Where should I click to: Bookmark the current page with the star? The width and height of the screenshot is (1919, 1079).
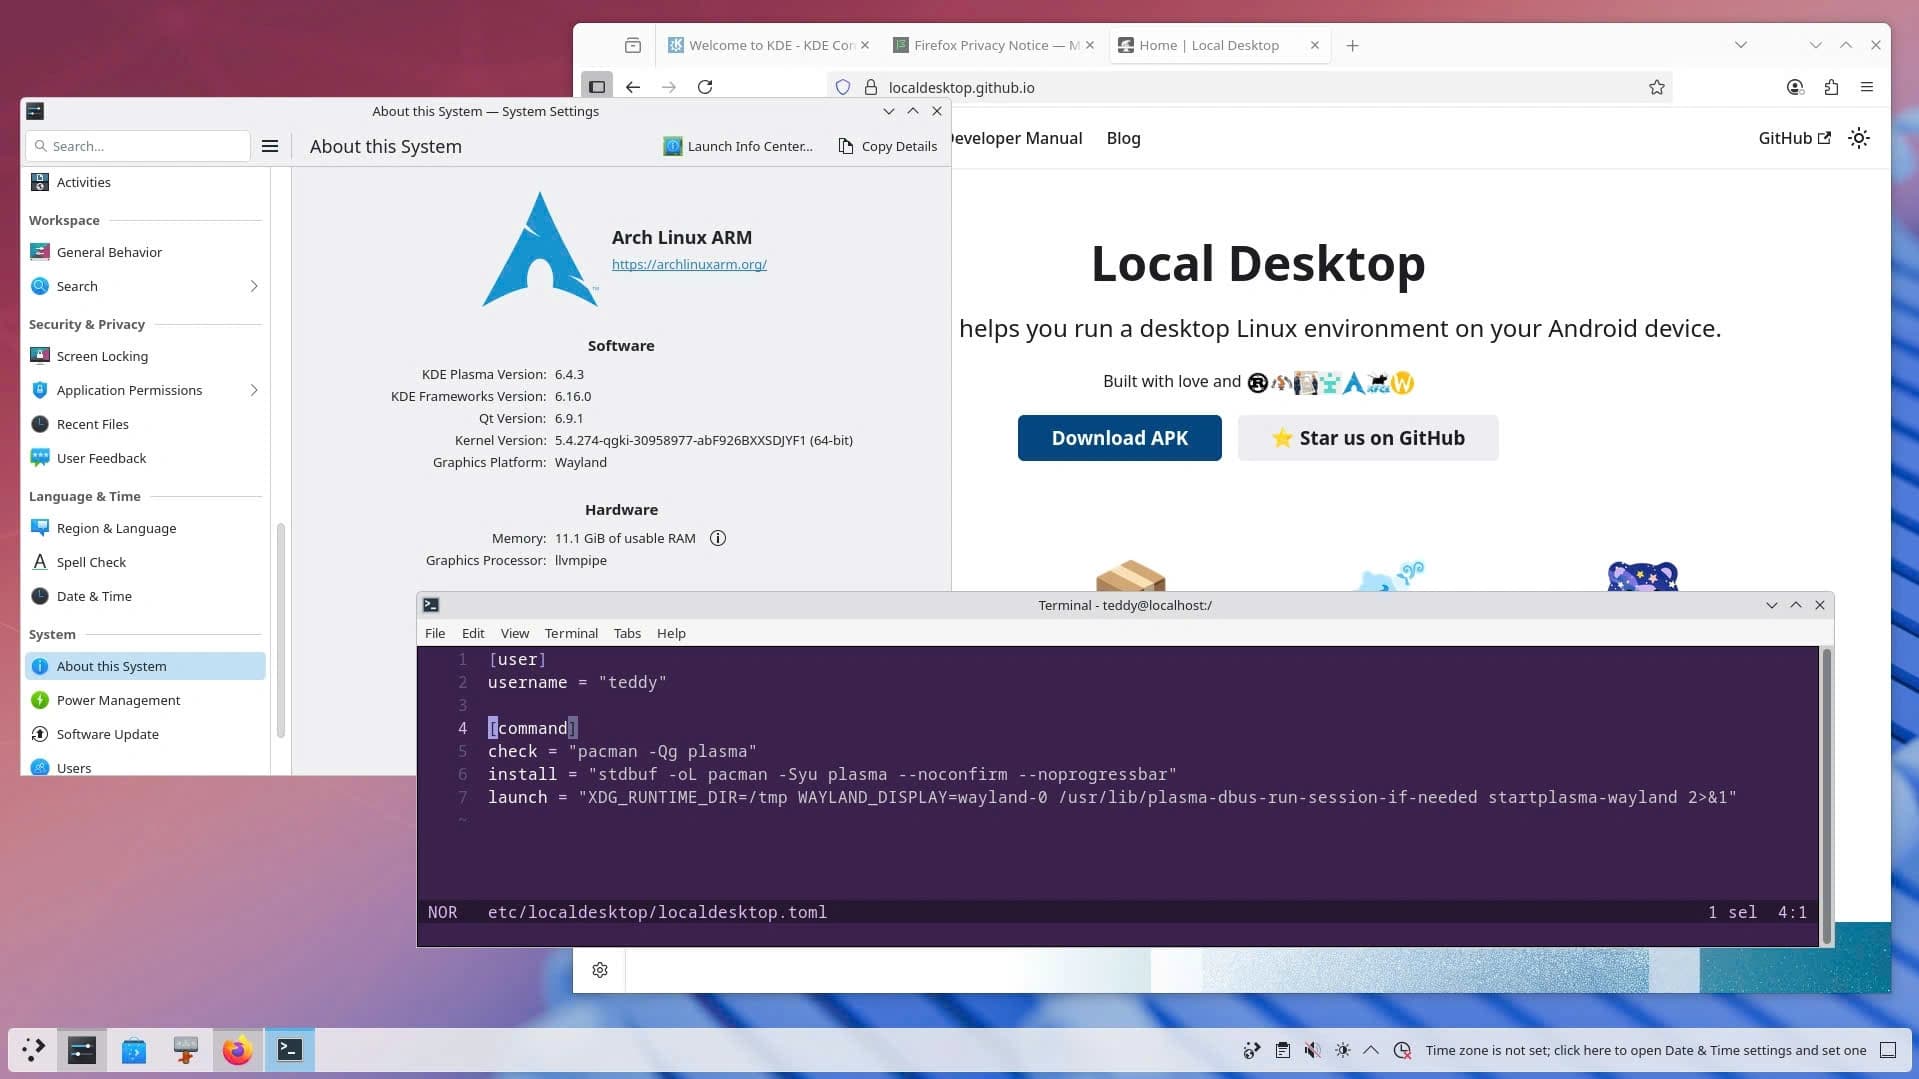(1657, 87)
